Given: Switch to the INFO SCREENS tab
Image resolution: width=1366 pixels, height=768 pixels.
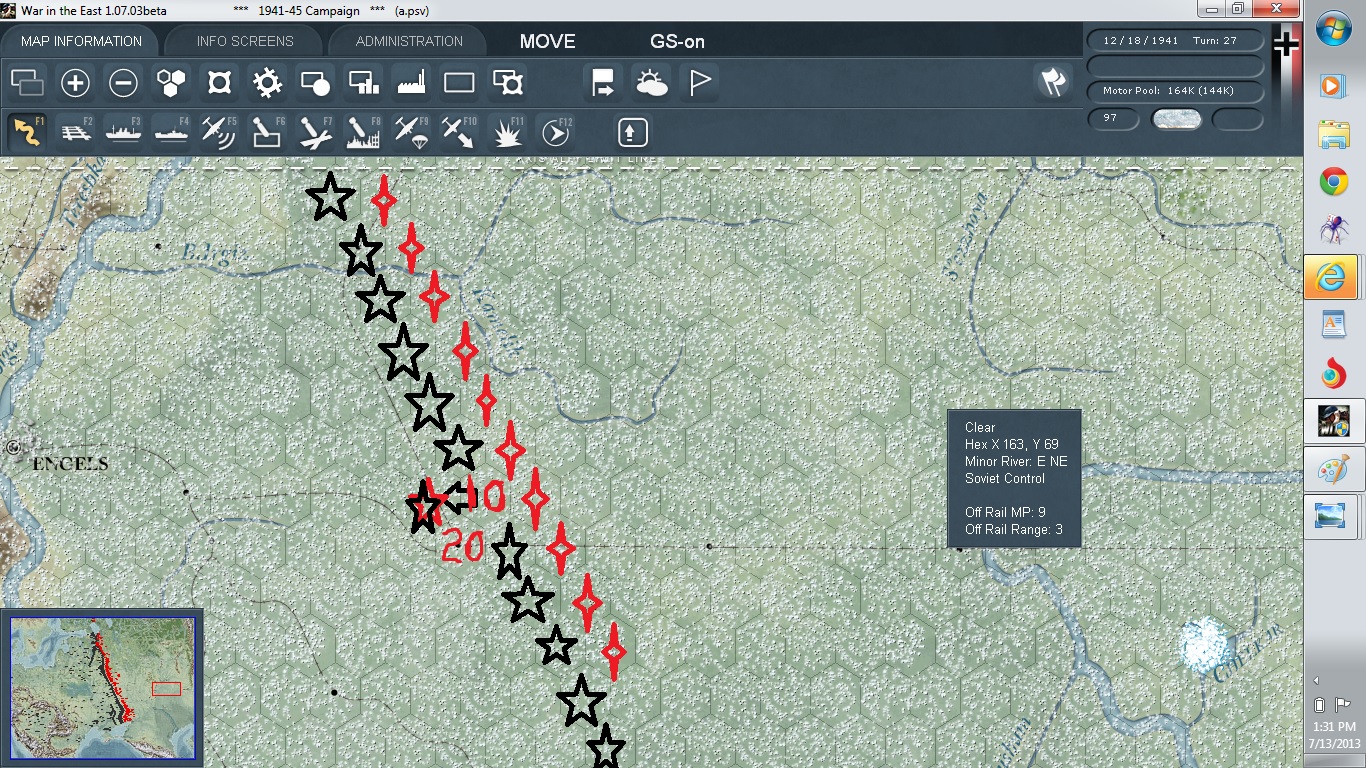Looking at the screenshot, I should coord(245,41).
